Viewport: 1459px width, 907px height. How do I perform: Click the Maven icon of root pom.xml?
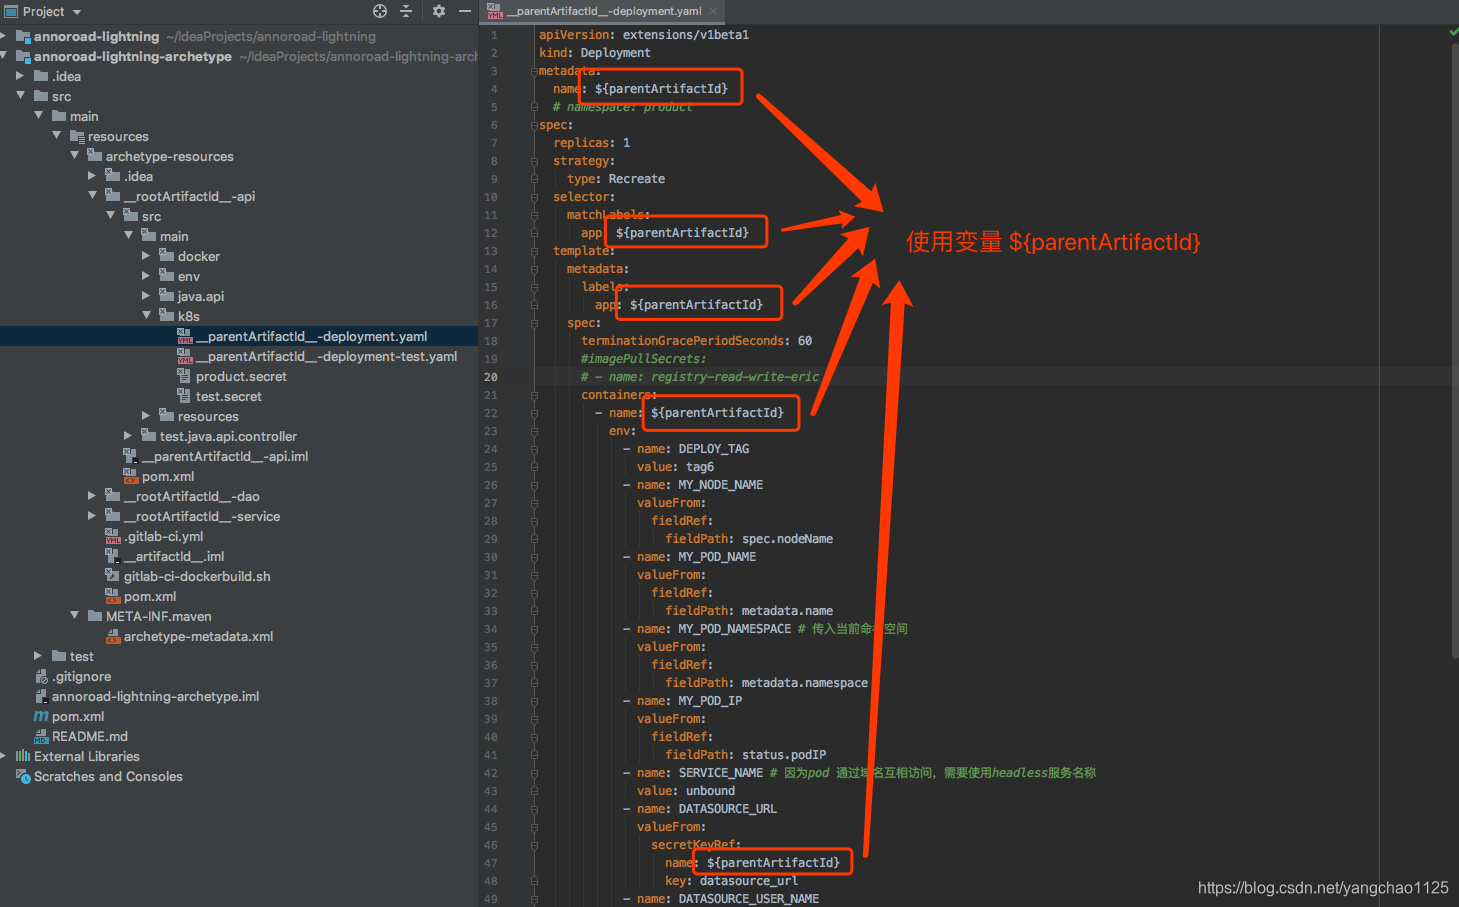[x=41, y=716]
